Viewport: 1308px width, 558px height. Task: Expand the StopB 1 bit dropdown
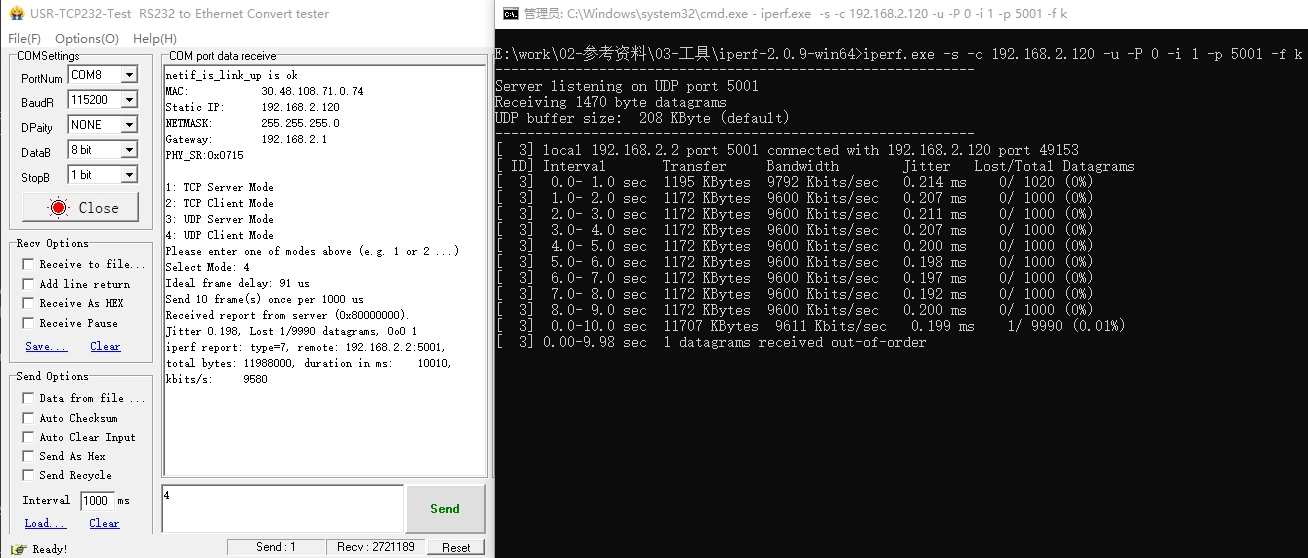tap(129, 175)
